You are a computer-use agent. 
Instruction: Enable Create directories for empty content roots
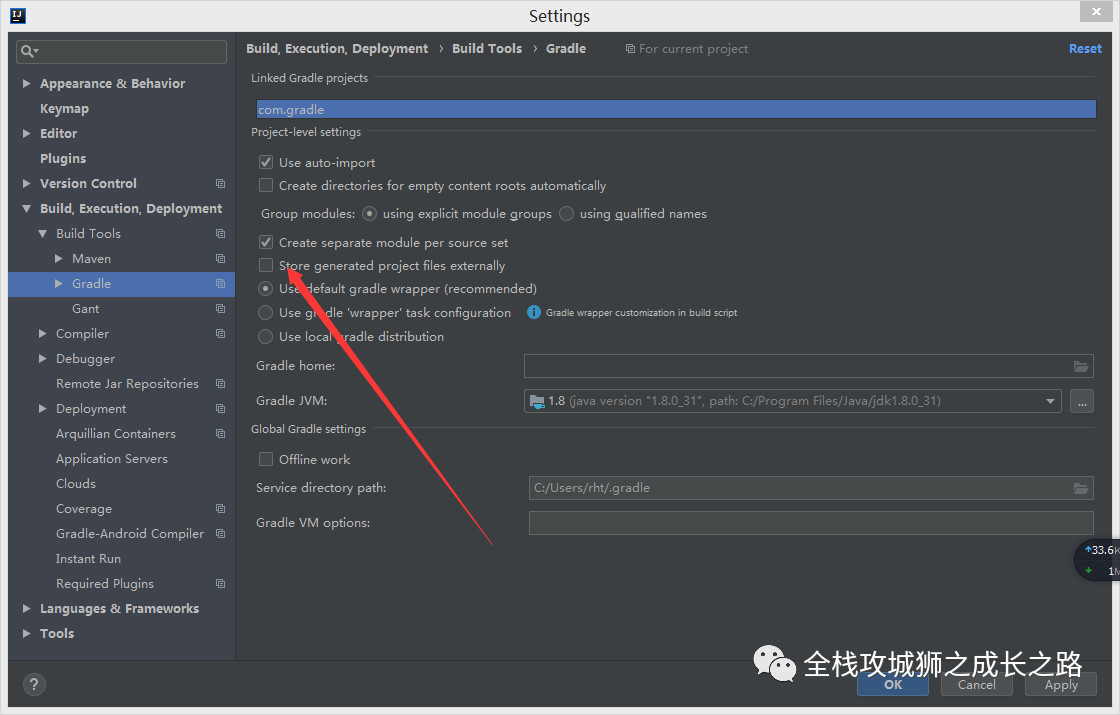pos(266,185)
